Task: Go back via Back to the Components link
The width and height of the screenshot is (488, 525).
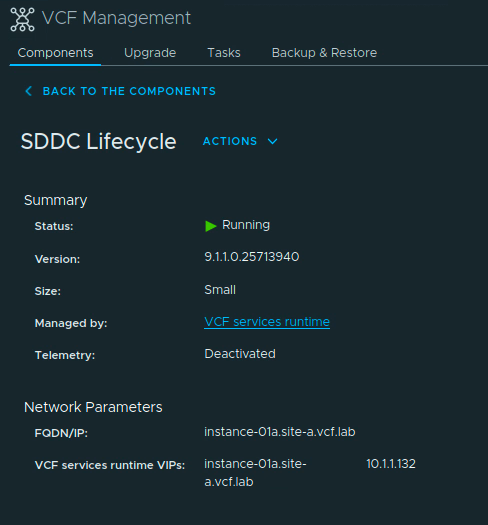Action: [x=129, y=91]
